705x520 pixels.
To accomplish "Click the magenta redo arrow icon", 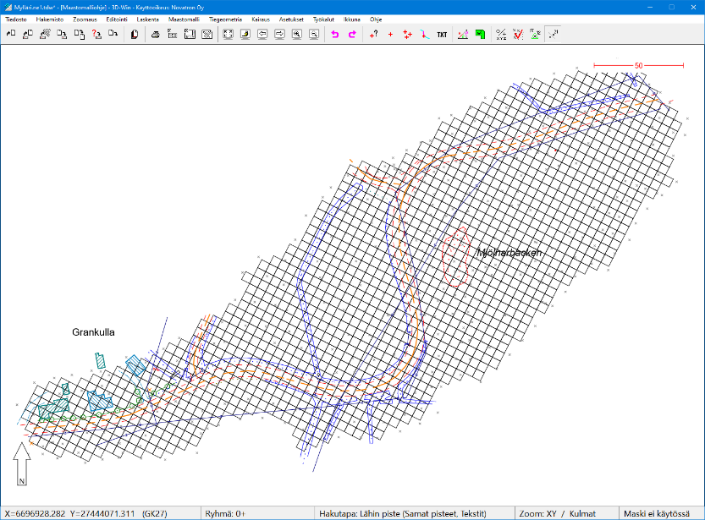I will point(352,34).
